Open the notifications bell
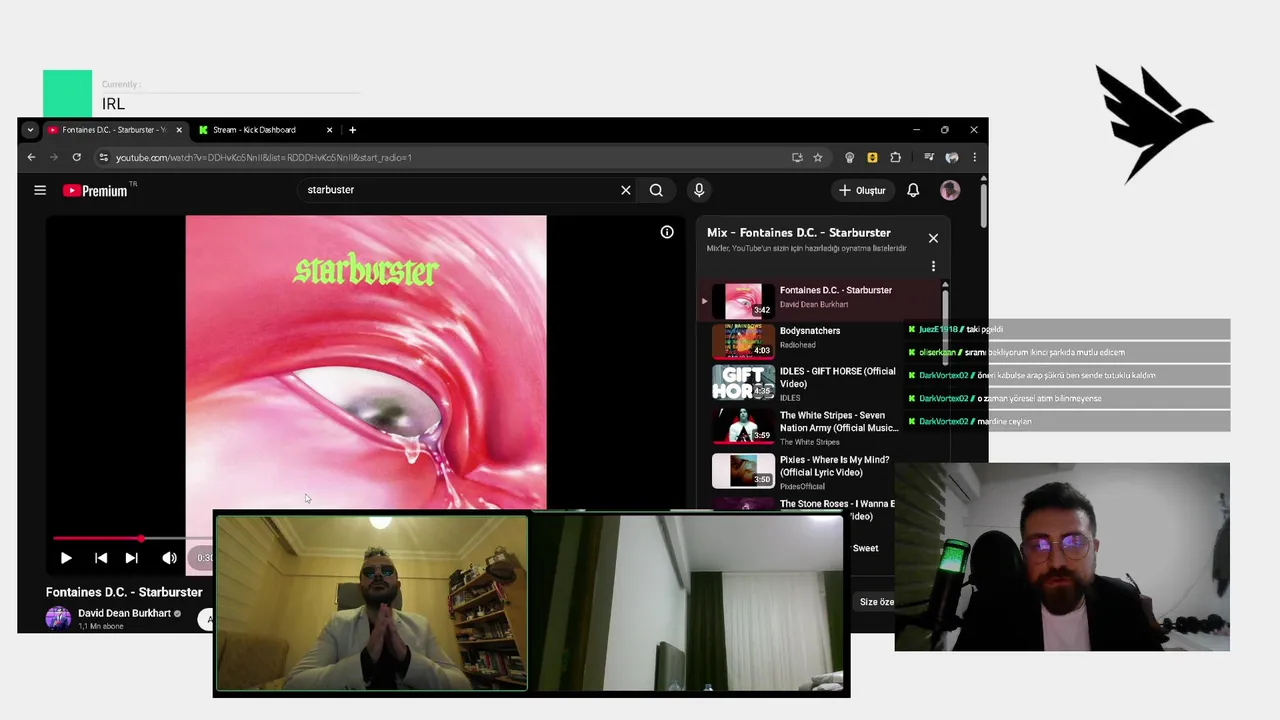The height and width of the screenshot is (720, 1280). click(913, 190)
